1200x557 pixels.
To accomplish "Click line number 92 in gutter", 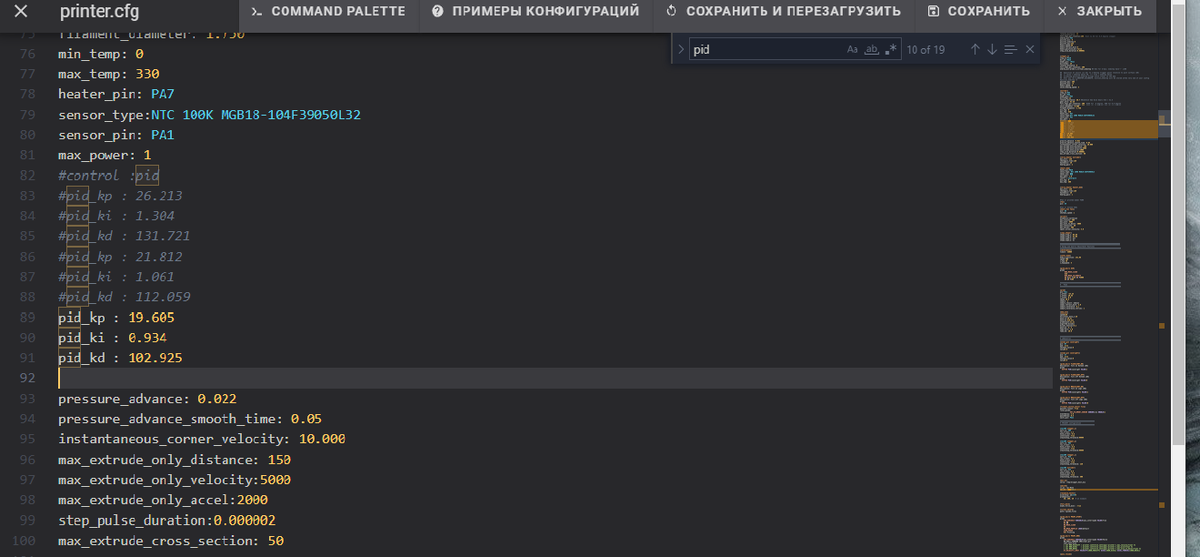I will tap(26, 378).
